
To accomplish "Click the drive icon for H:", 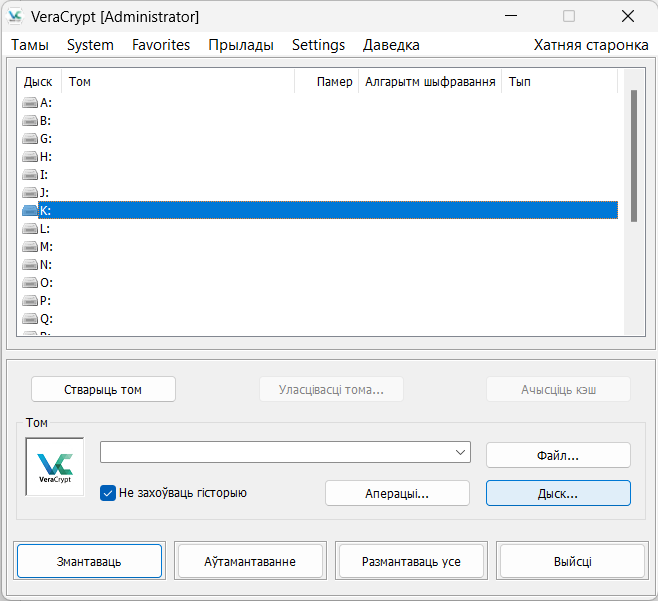I will [x=30, y=157].
